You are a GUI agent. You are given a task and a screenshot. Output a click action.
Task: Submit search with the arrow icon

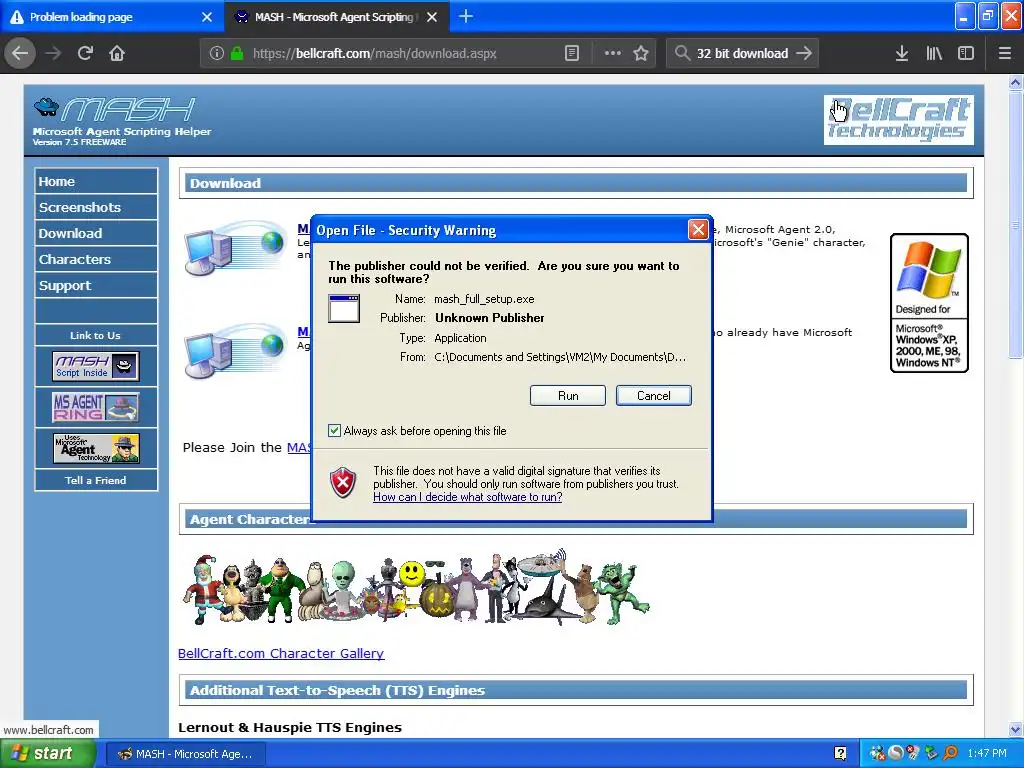click(x=804, y=53)
